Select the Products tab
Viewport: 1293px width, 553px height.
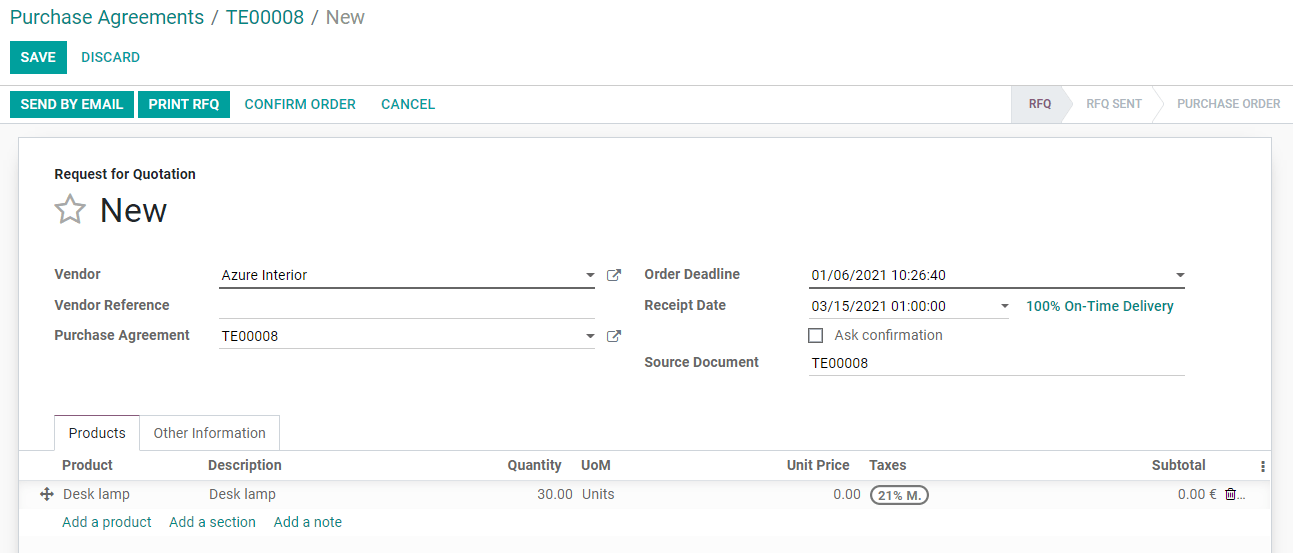point(97,433)
